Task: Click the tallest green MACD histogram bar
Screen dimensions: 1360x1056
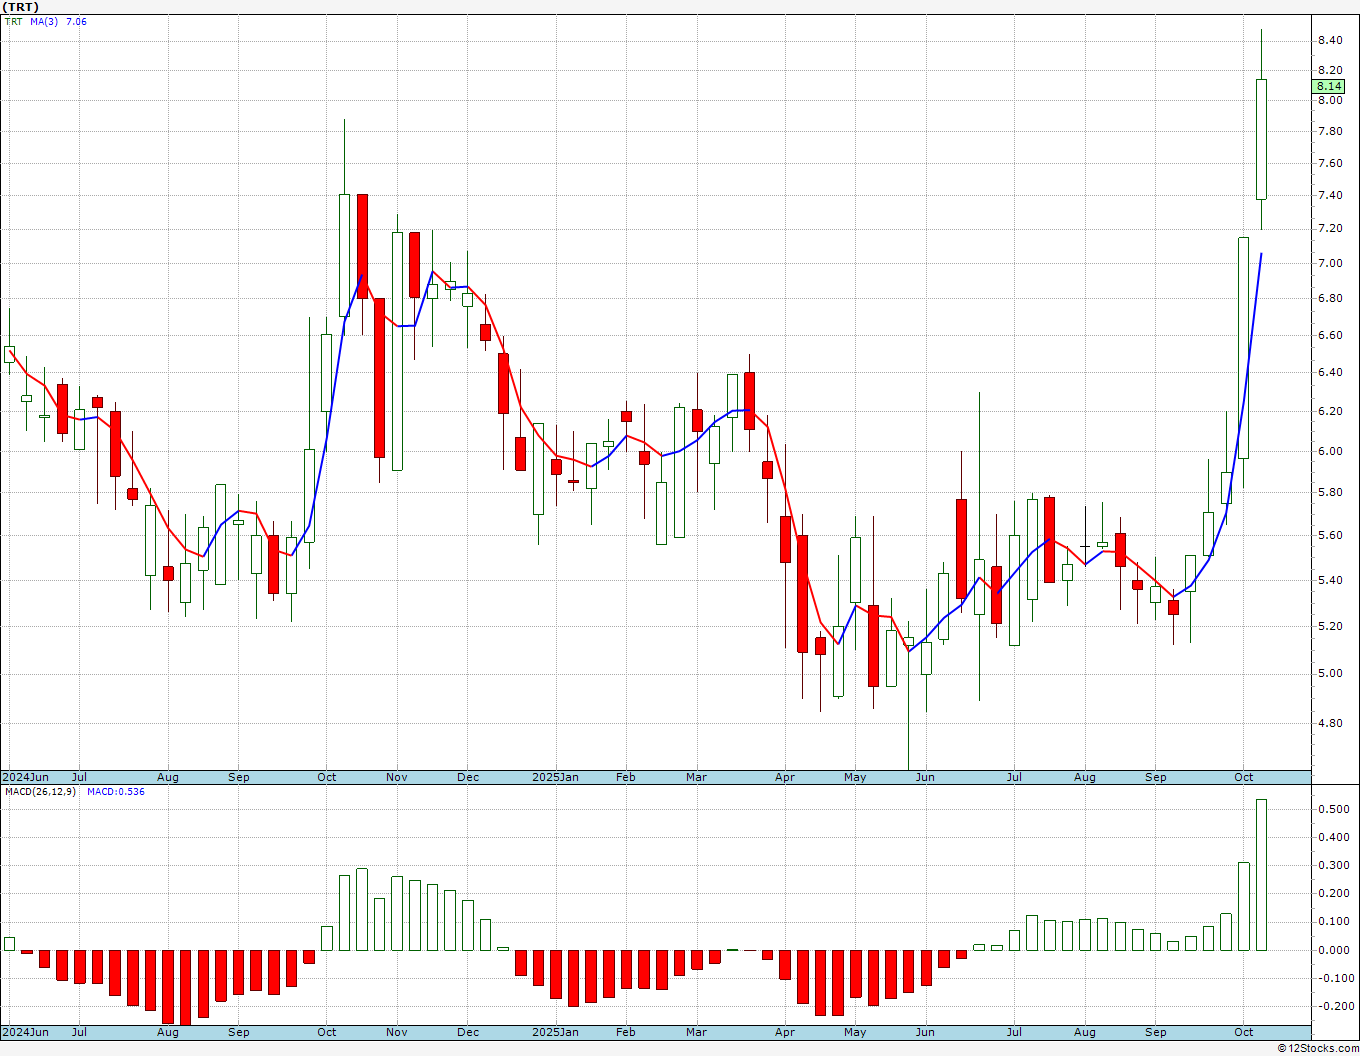Action: click(1262, 875)
